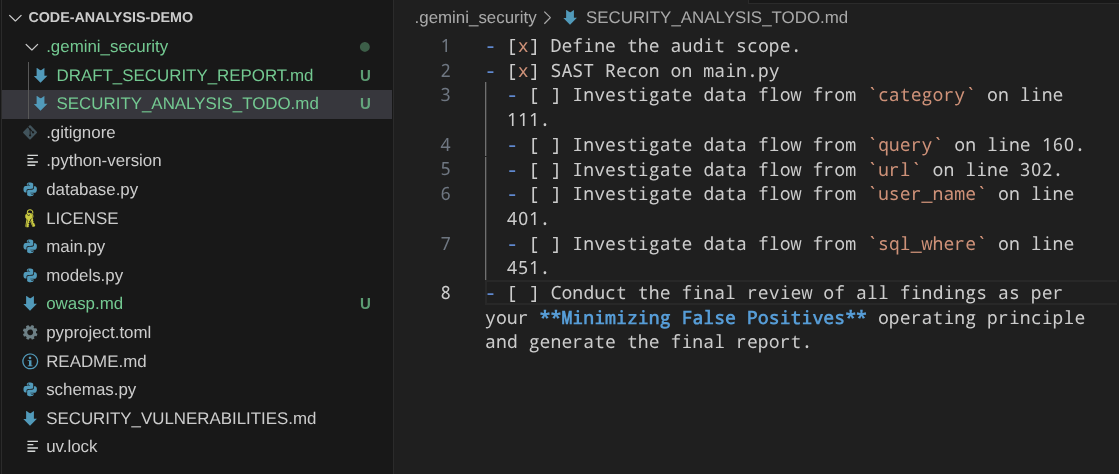Select SECURITY_ANALYSIS_TODO.md in the breadcrumb

[x=717, y=17]
